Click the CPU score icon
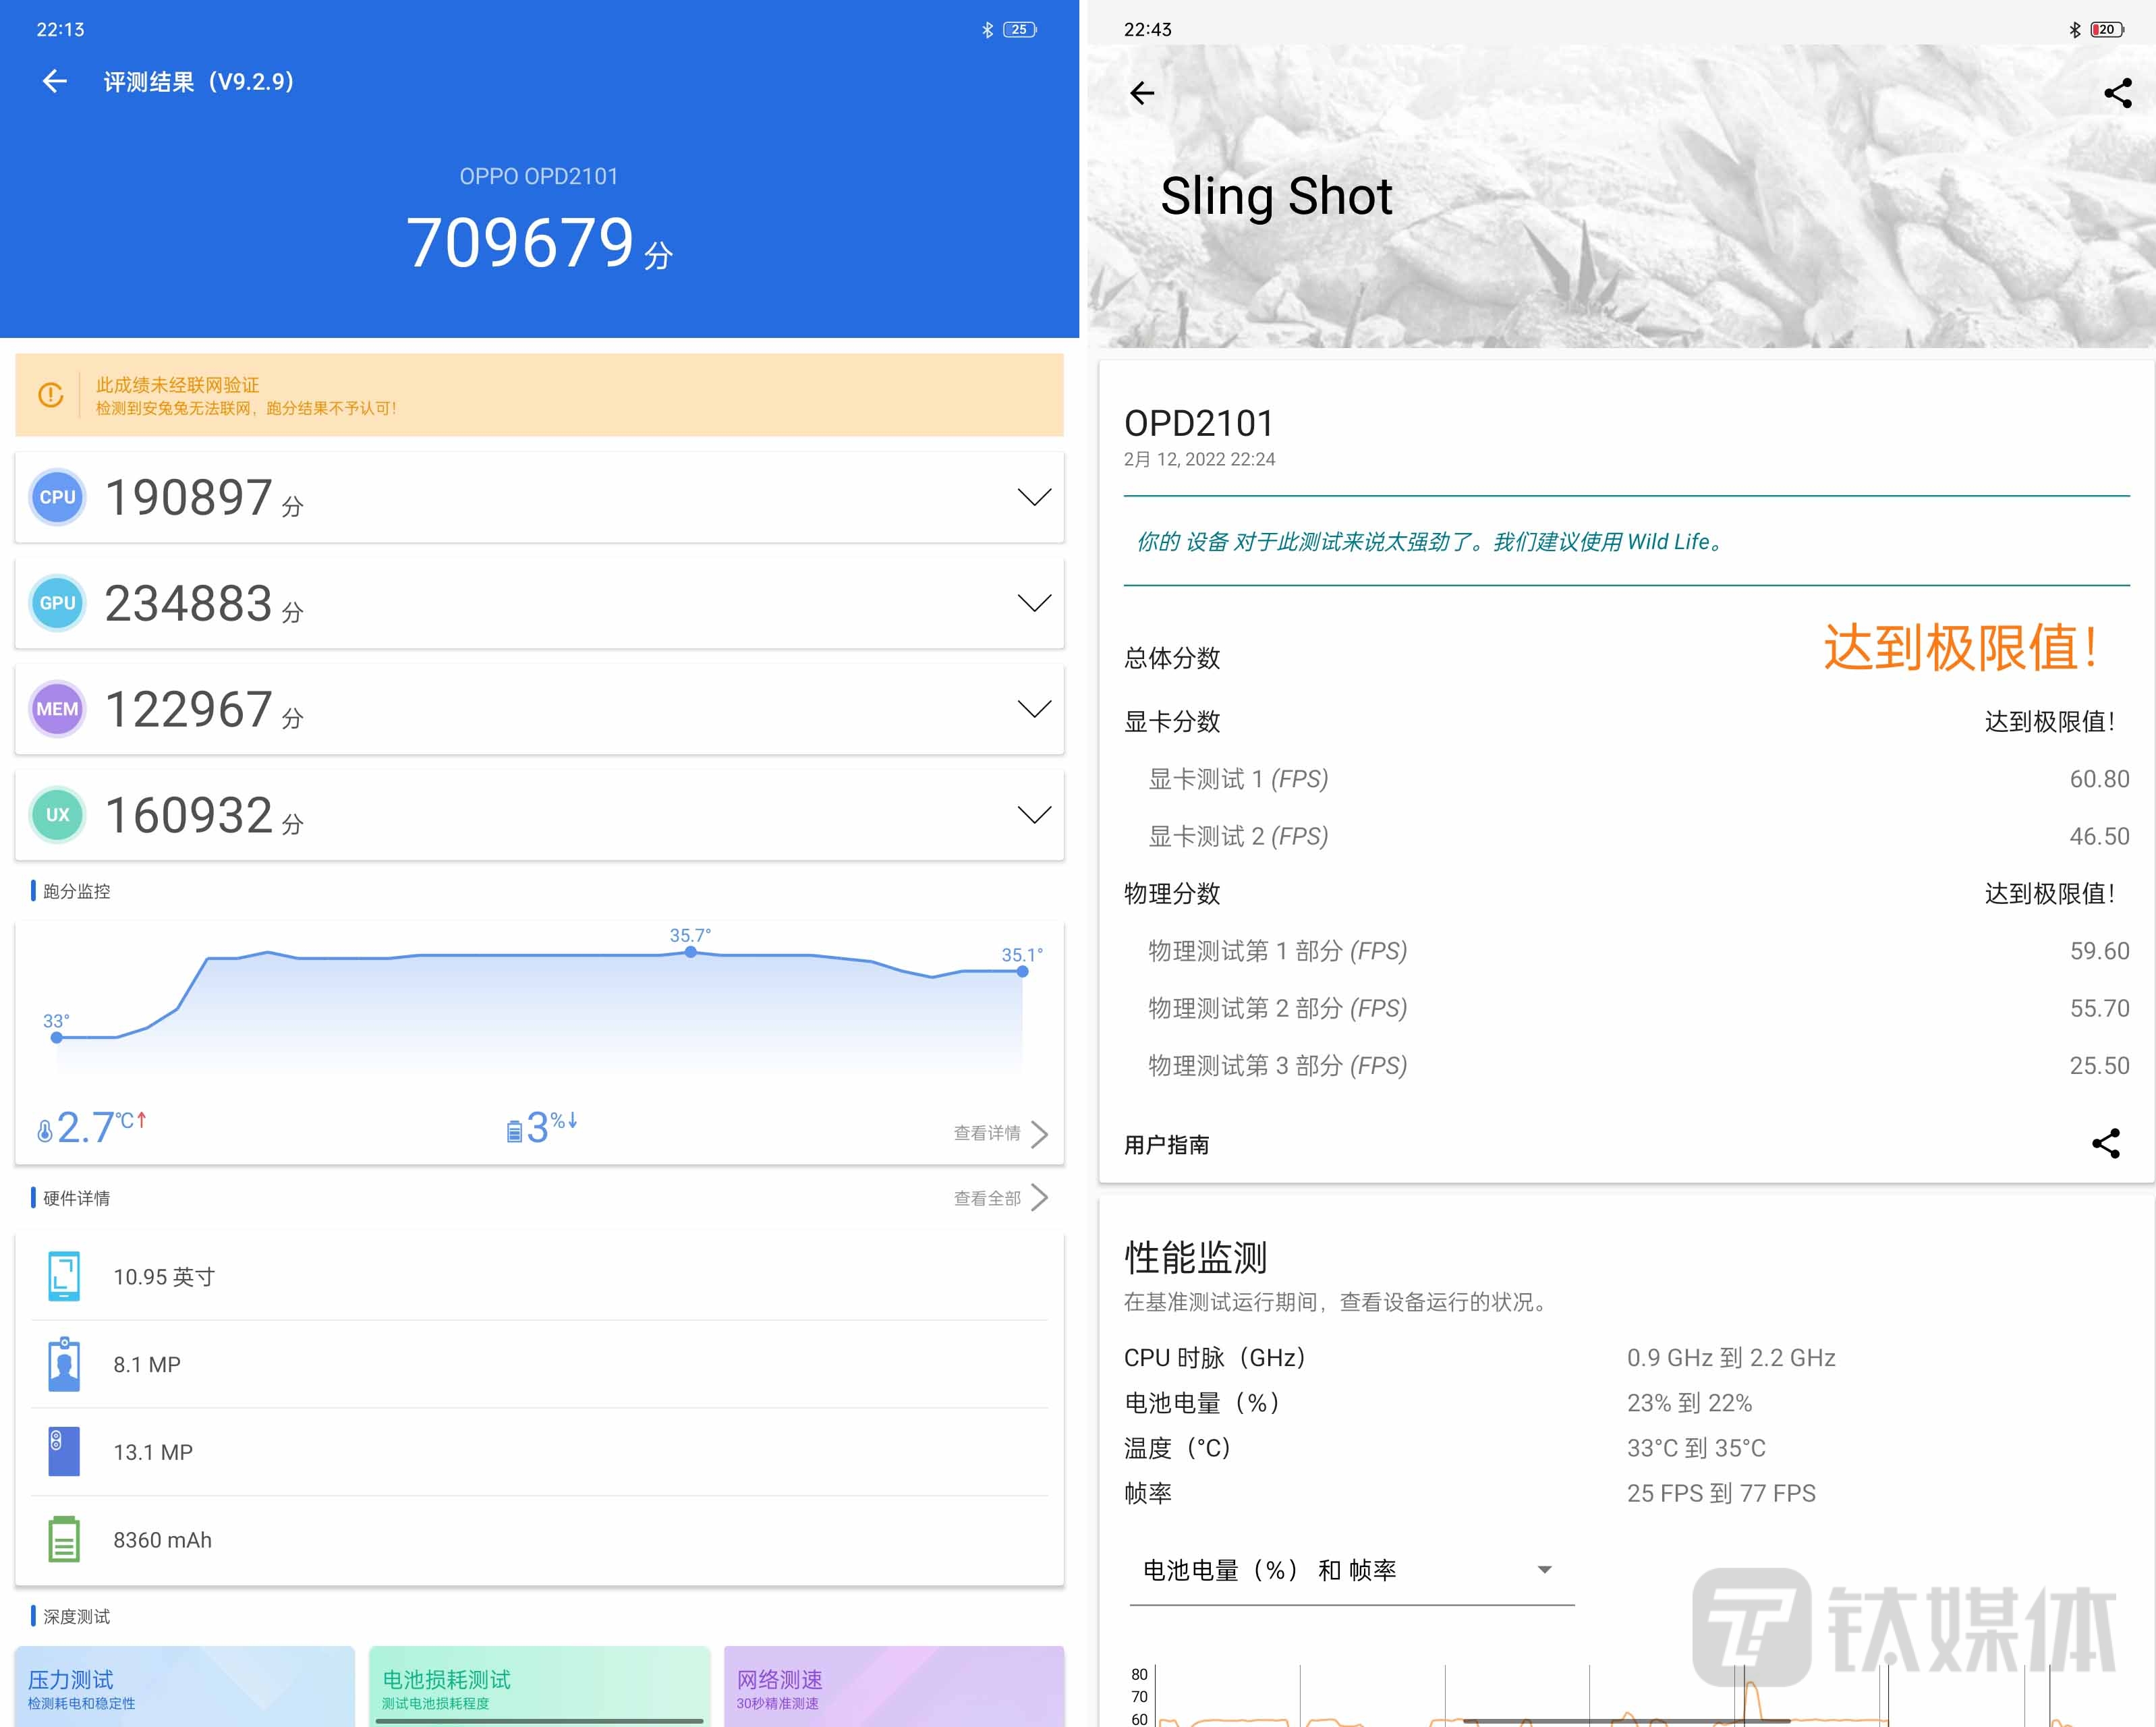2156x1727 pixels. pyautogui.click(x=57, y=497)
